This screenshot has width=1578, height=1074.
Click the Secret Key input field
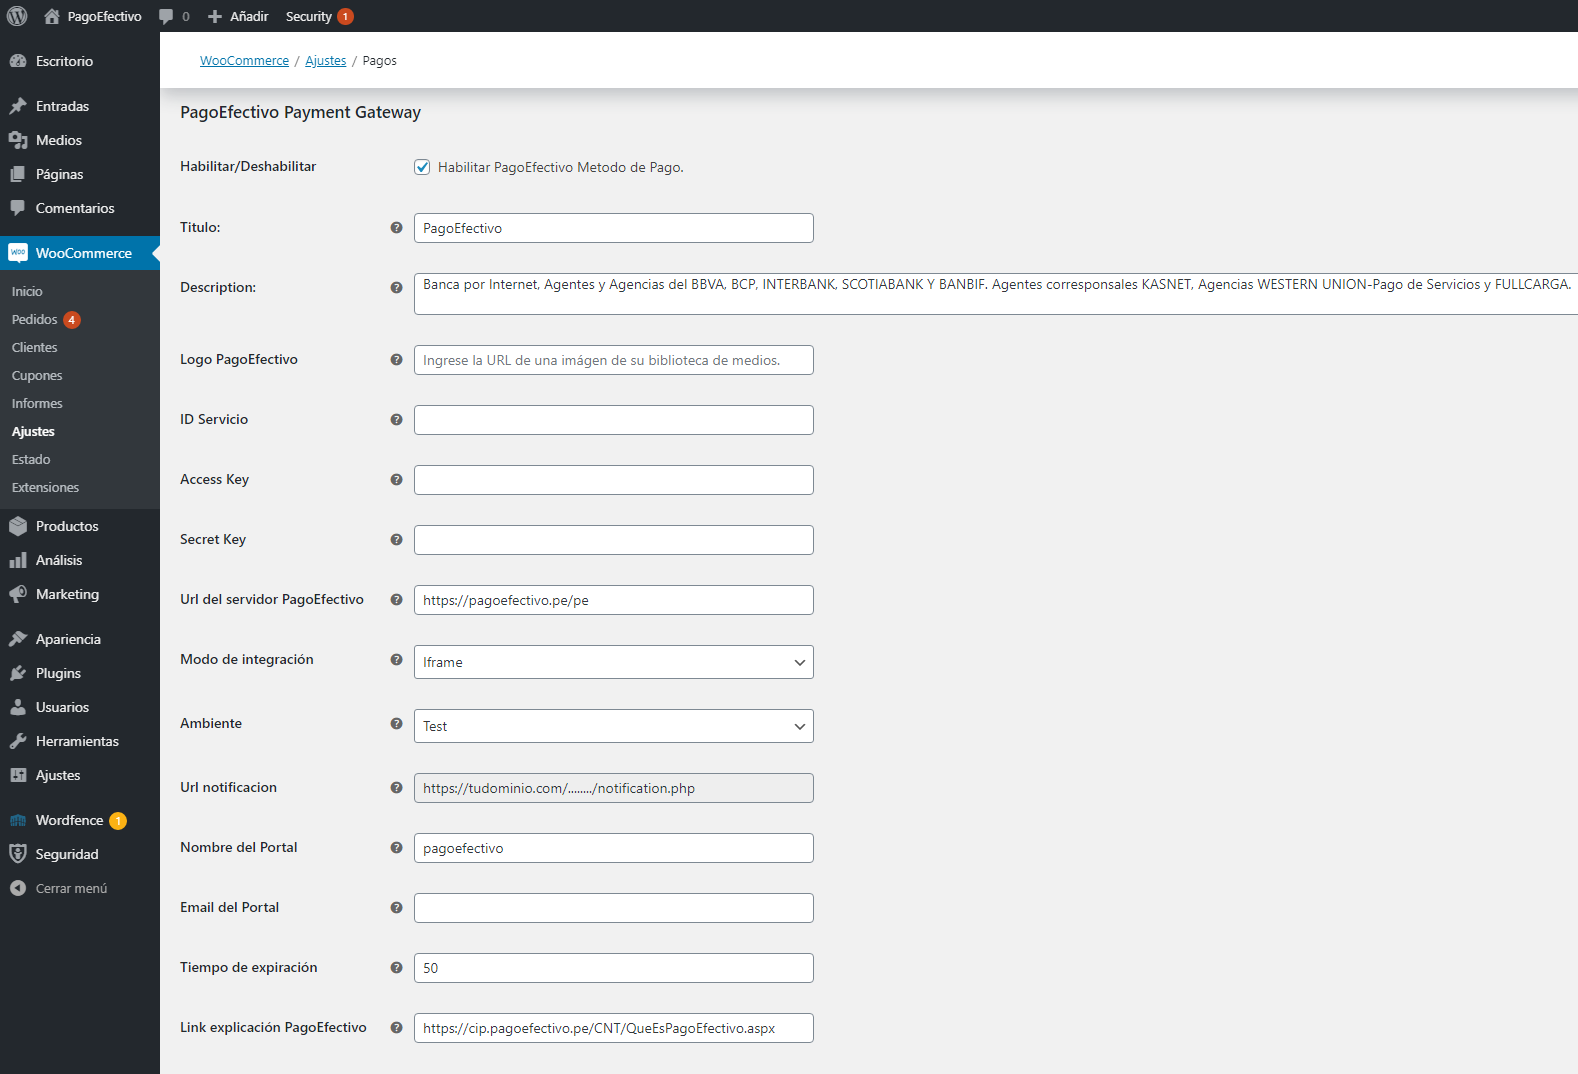(x=613, y=540)
